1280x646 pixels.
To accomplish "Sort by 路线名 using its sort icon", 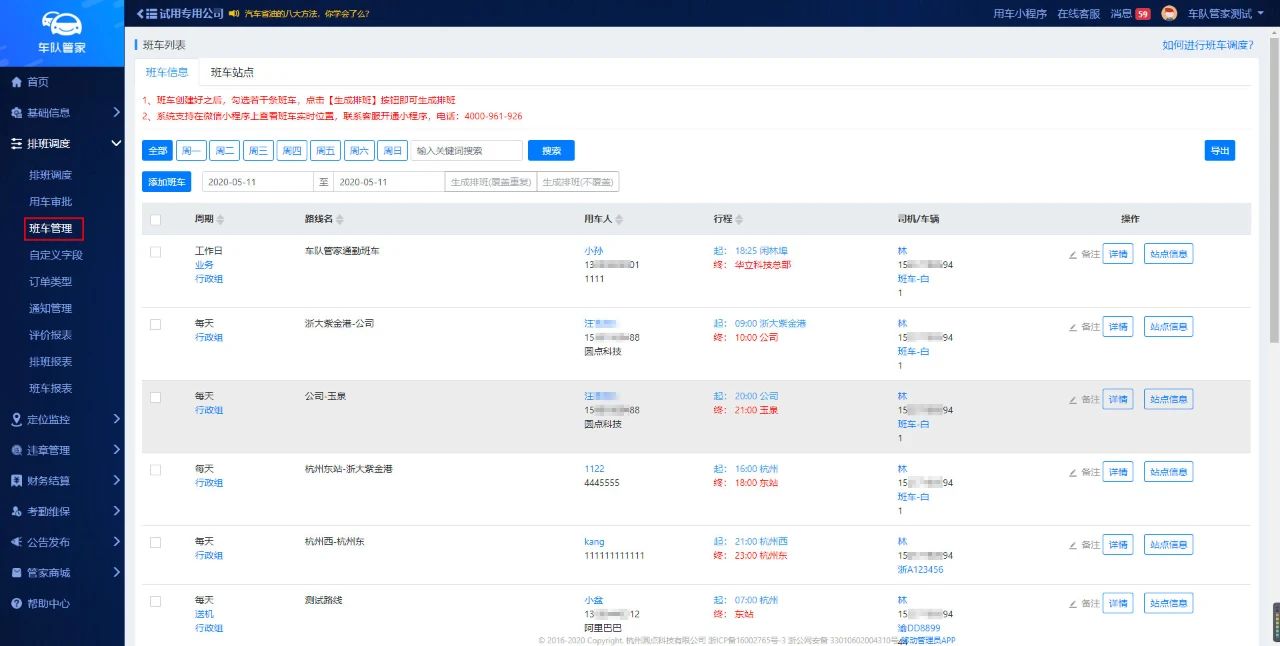I will 340,219.
